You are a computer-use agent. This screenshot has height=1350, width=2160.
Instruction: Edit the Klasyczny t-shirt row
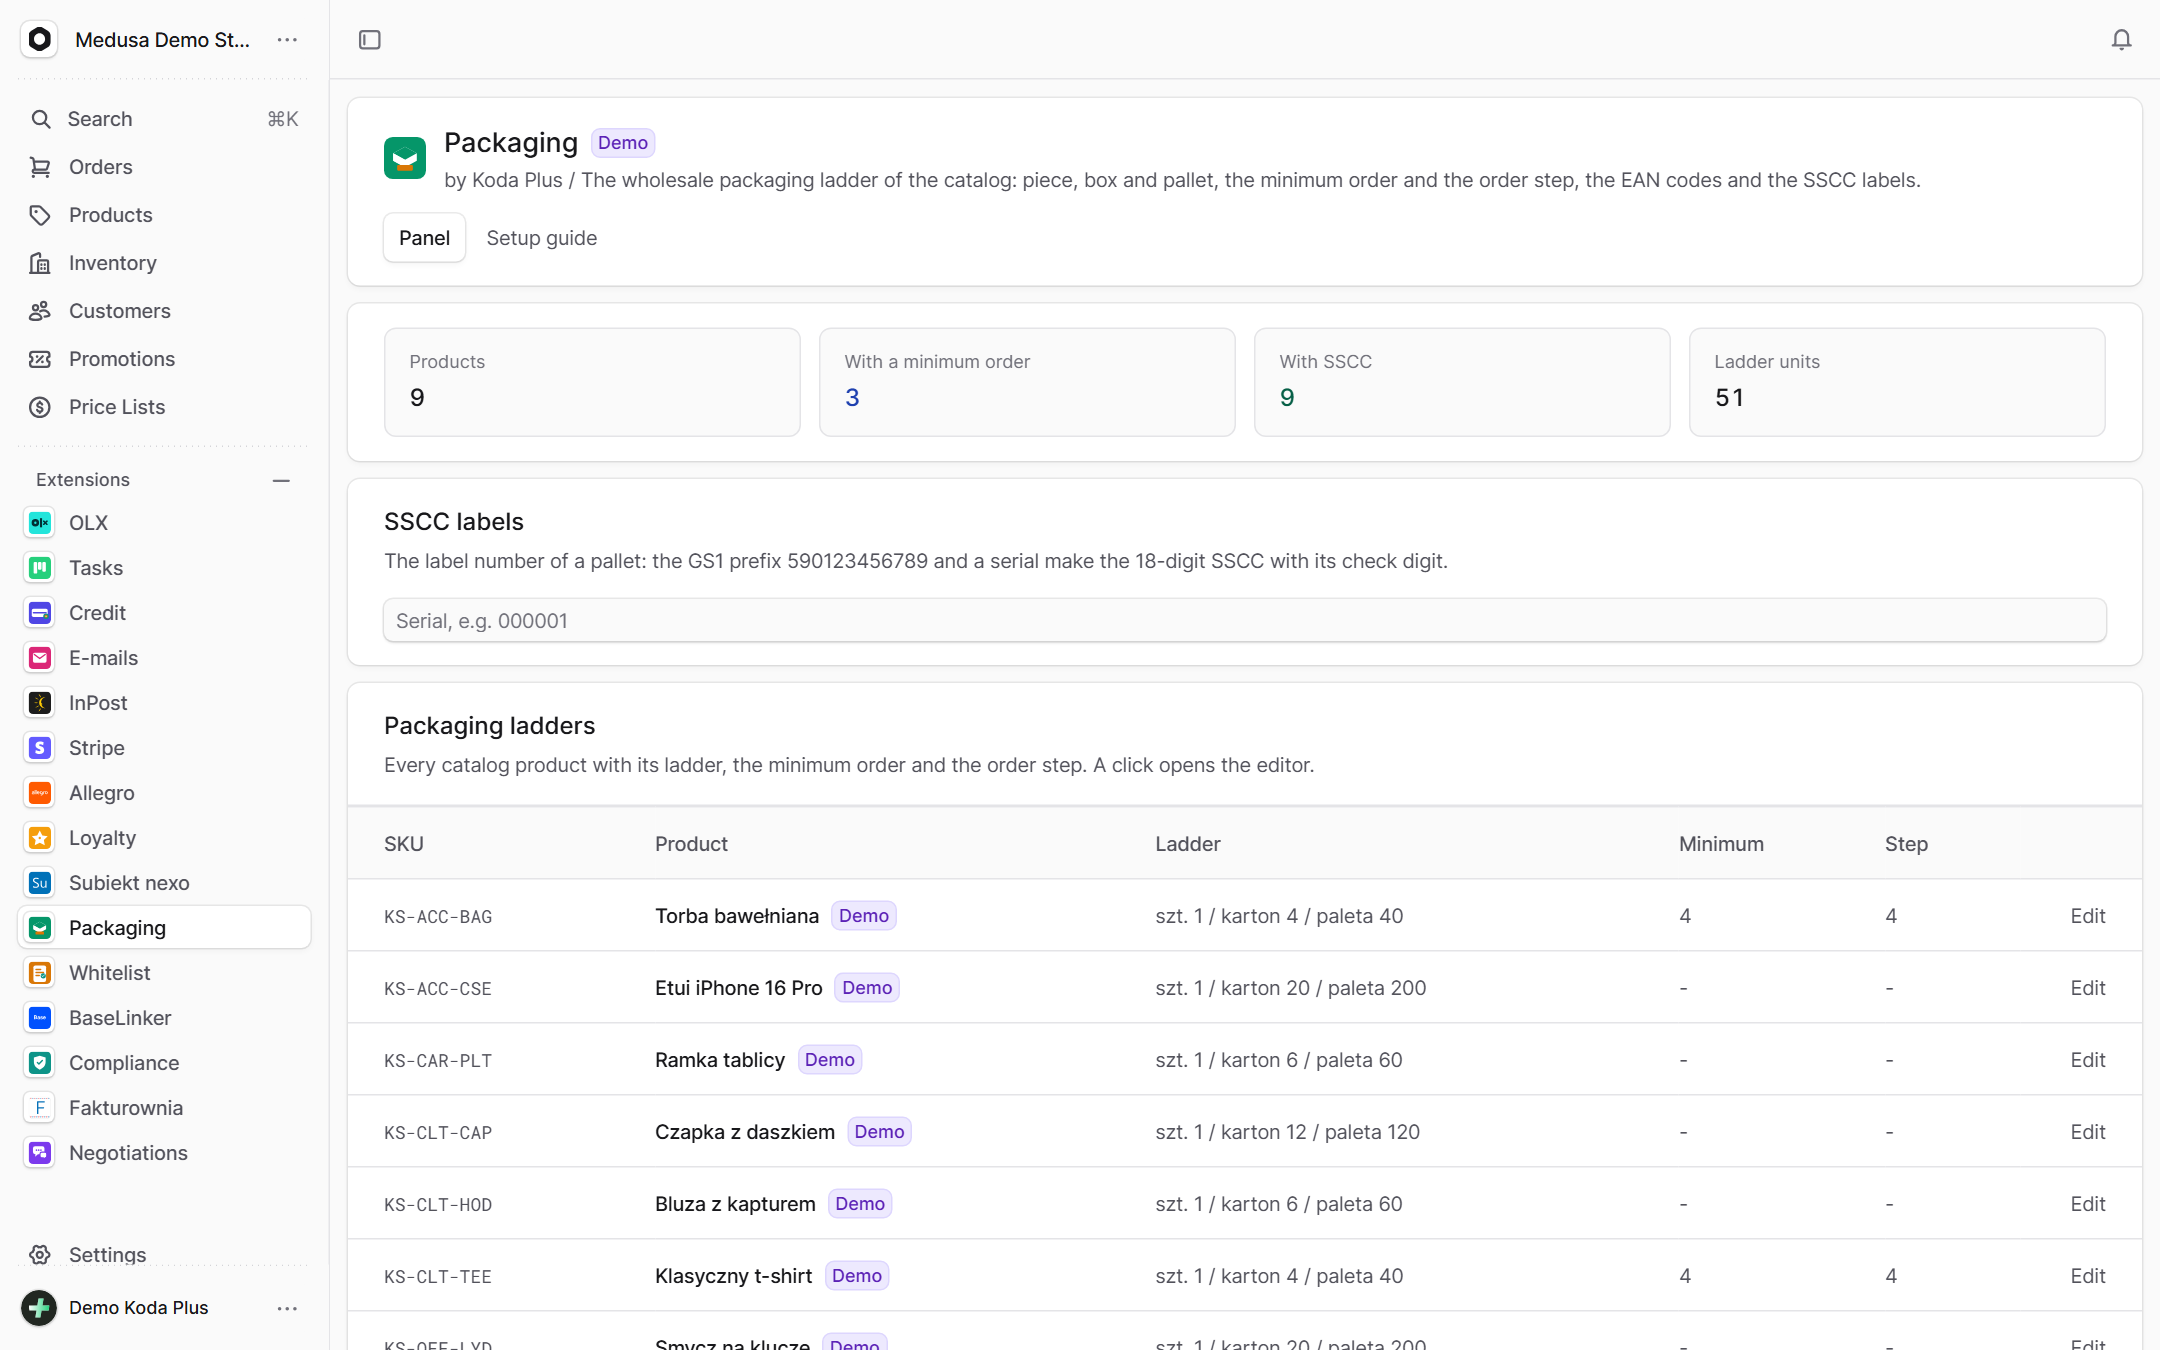click(x=2087, y=1276)
